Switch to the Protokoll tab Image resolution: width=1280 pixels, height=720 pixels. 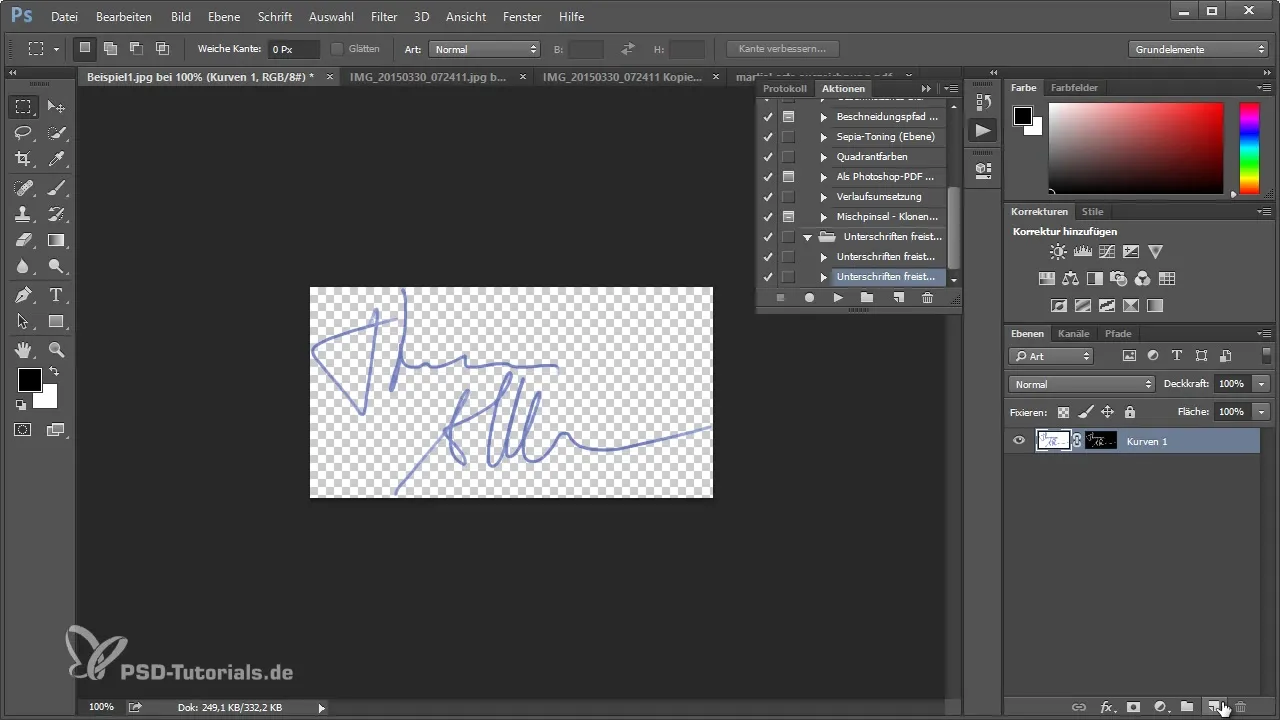[x=784, y=89]
